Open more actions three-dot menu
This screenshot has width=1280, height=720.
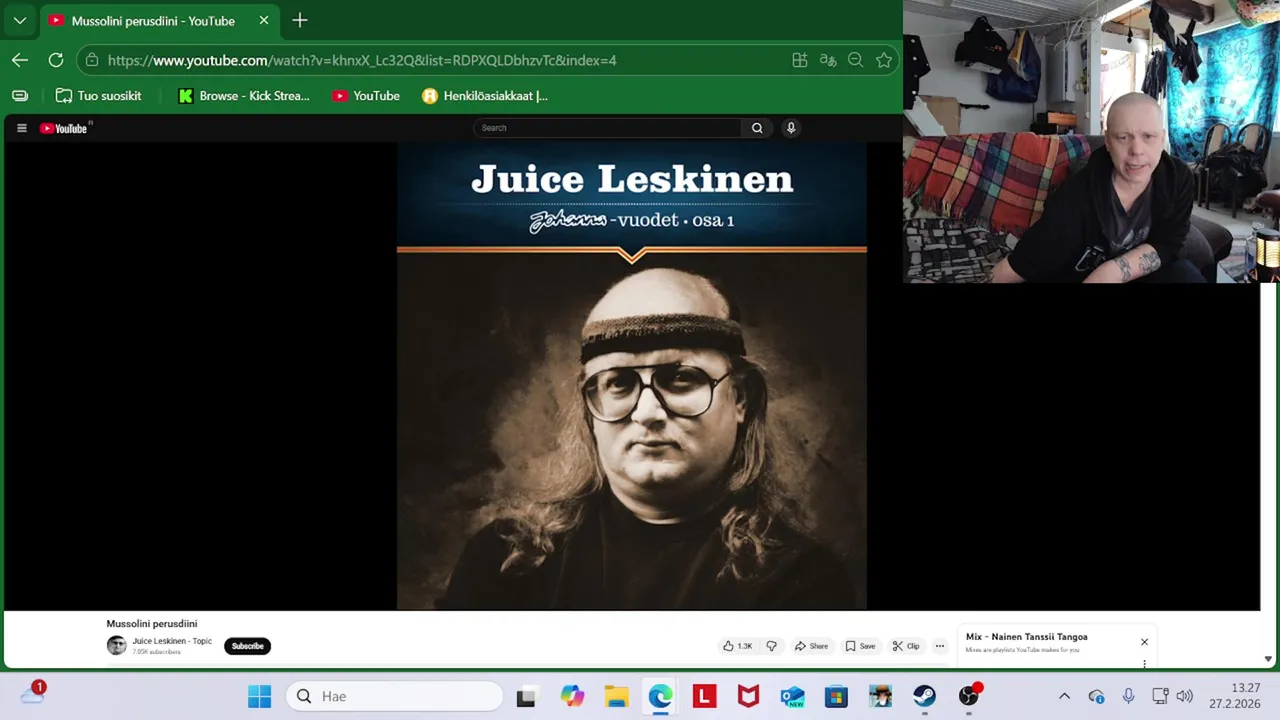tap(939, 646)
